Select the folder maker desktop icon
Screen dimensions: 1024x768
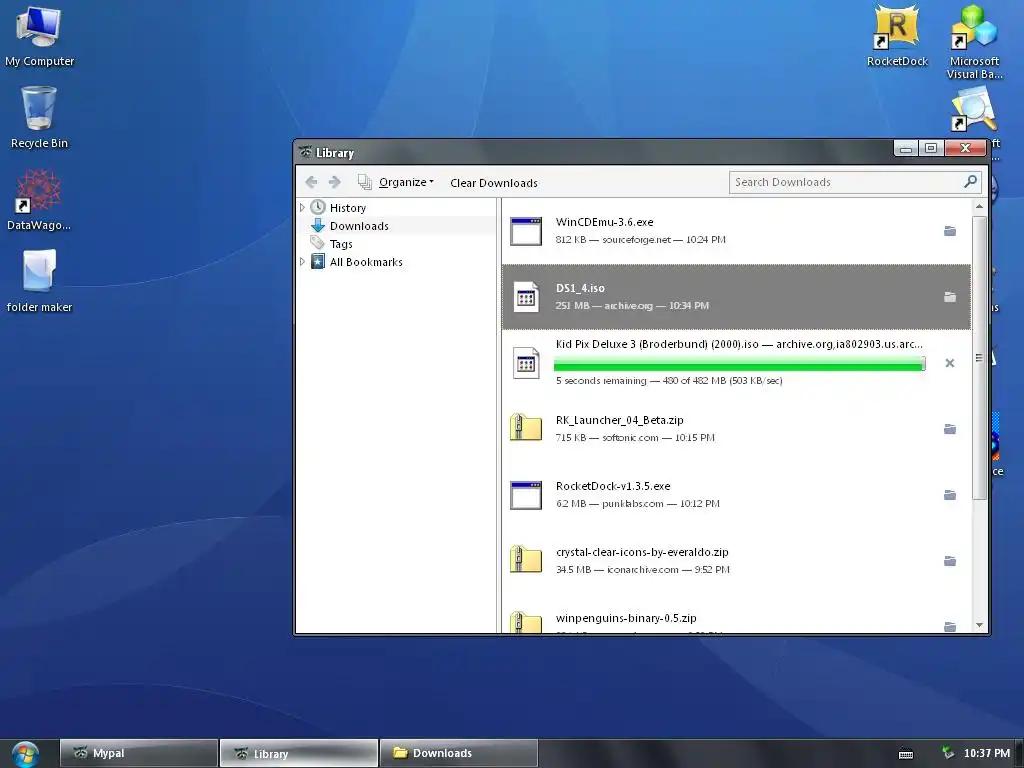39,281
